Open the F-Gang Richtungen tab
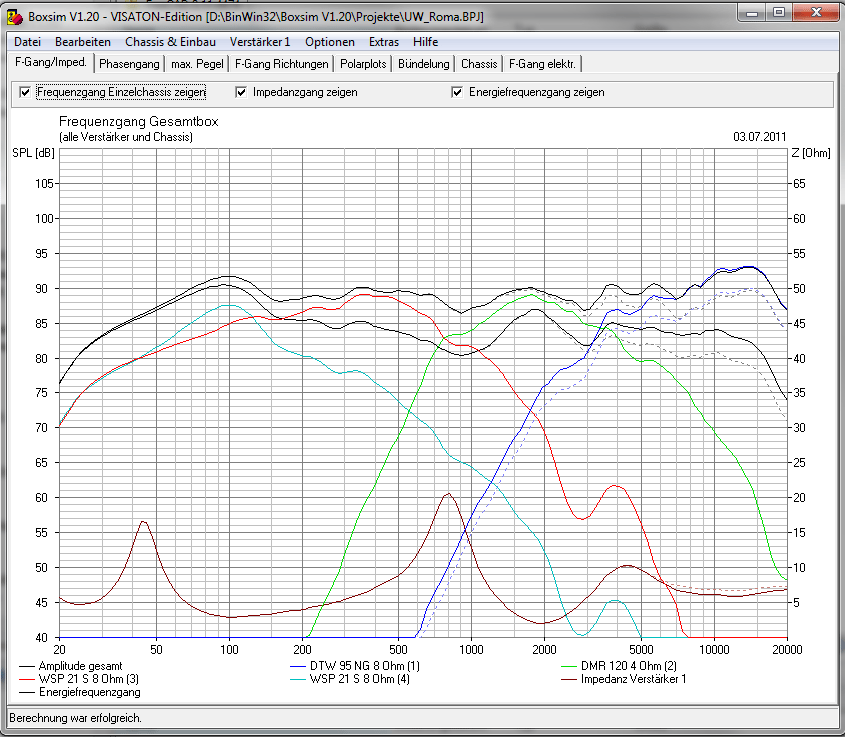The height and width of the screenshot is (737, 845). click(281, 64)
